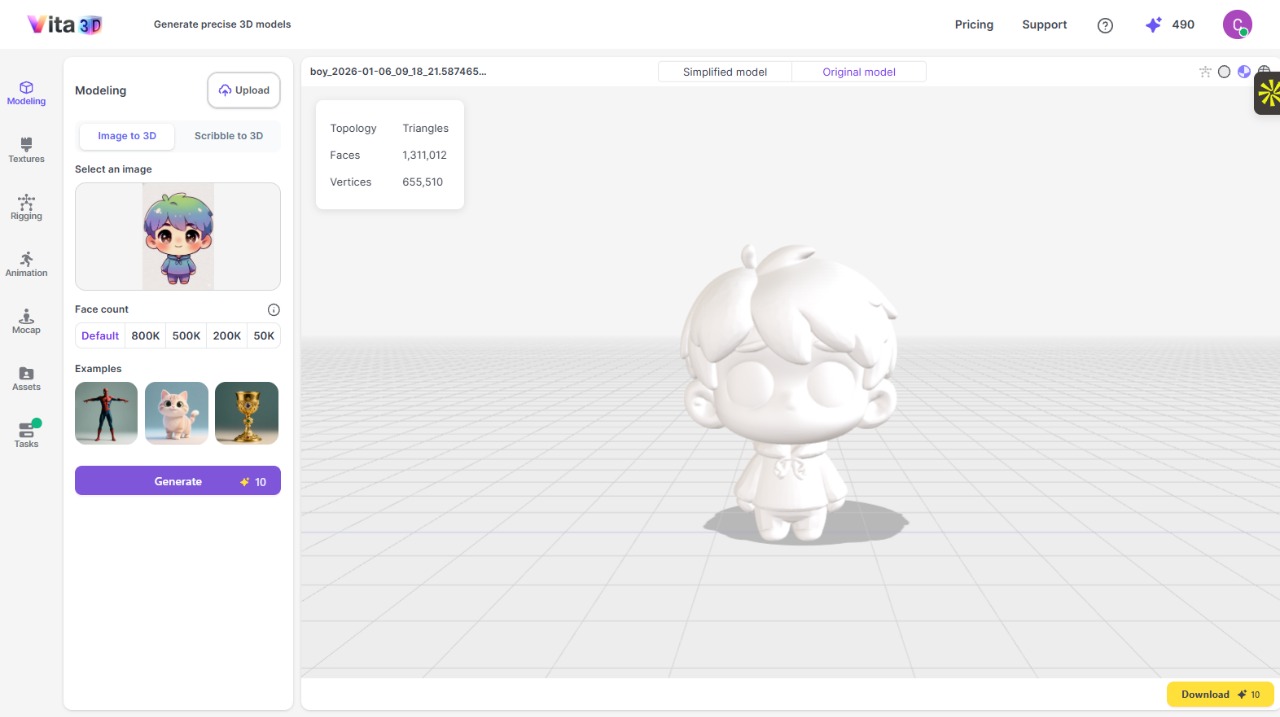Open the Assets folder icon
Image resolution: width=1280 pixels, height=717 pixels.
click(26, 378)
